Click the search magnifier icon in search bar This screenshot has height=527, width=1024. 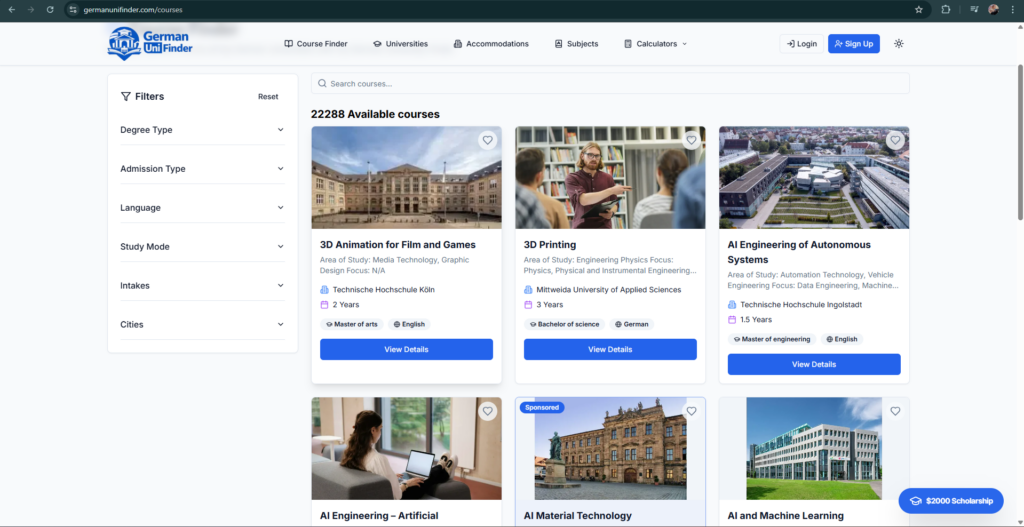[x=322, y=84]
